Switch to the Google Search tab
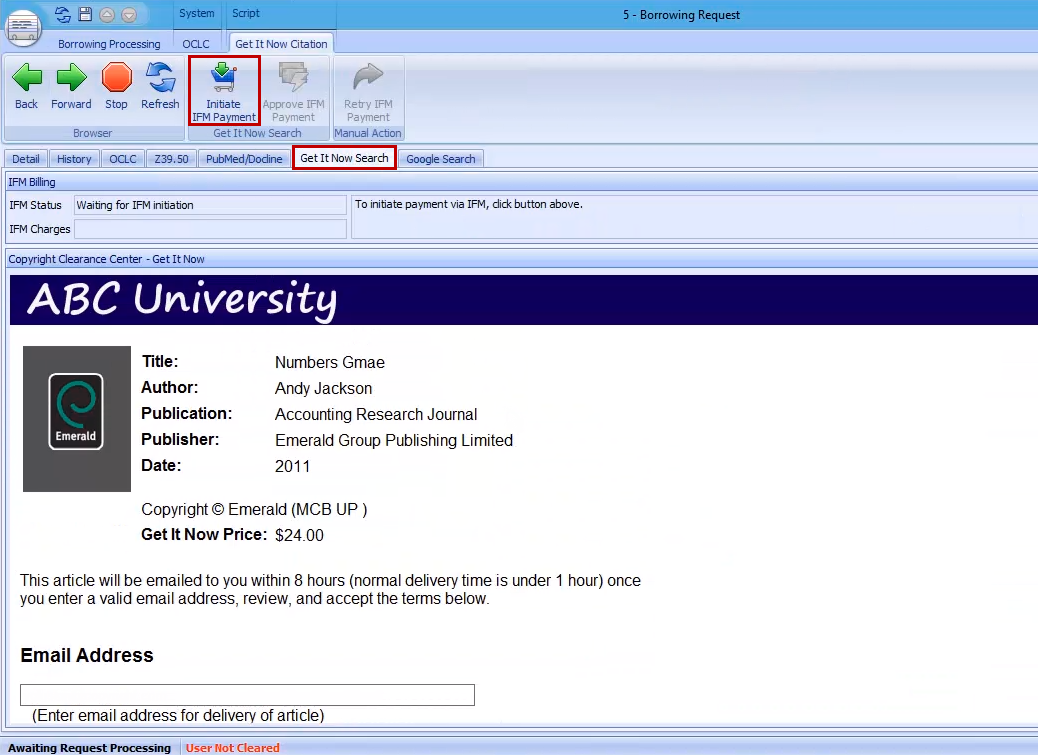This screenshot has height=755, width=1038. pos(441,158)
